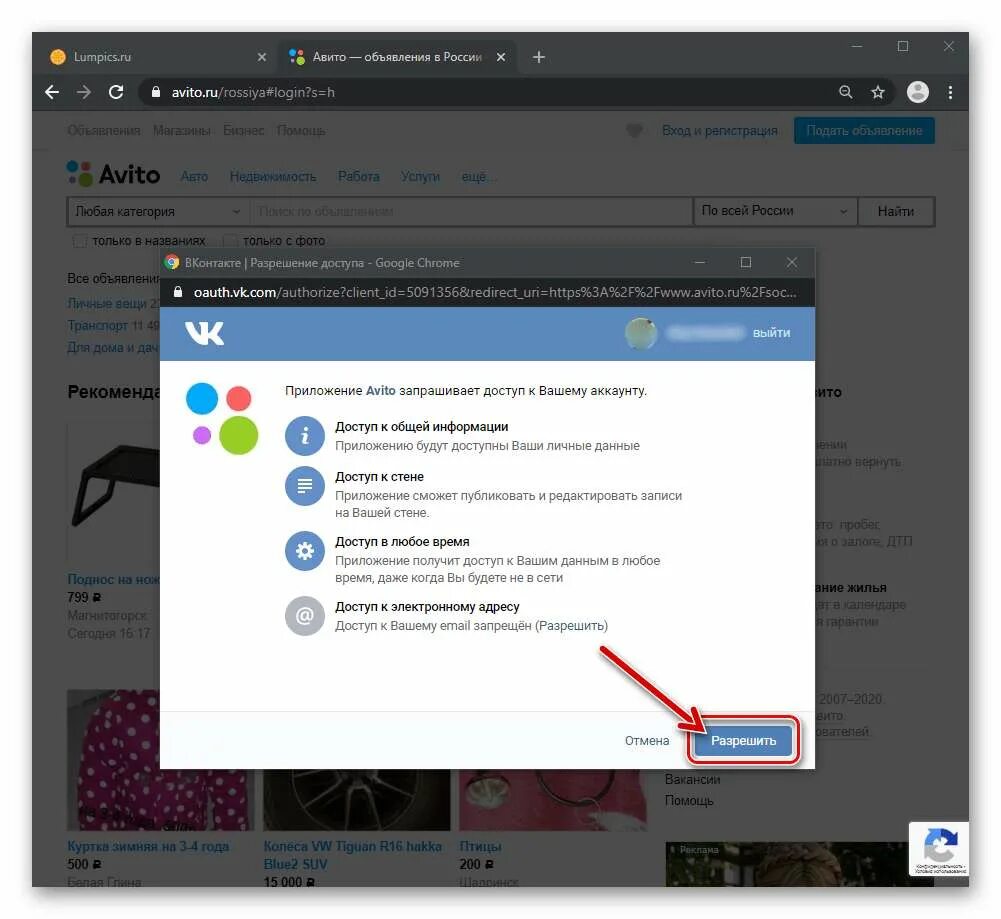Switch to the Lumpics.ru tab
This screenshot has height=919, width=1001.
158,57
